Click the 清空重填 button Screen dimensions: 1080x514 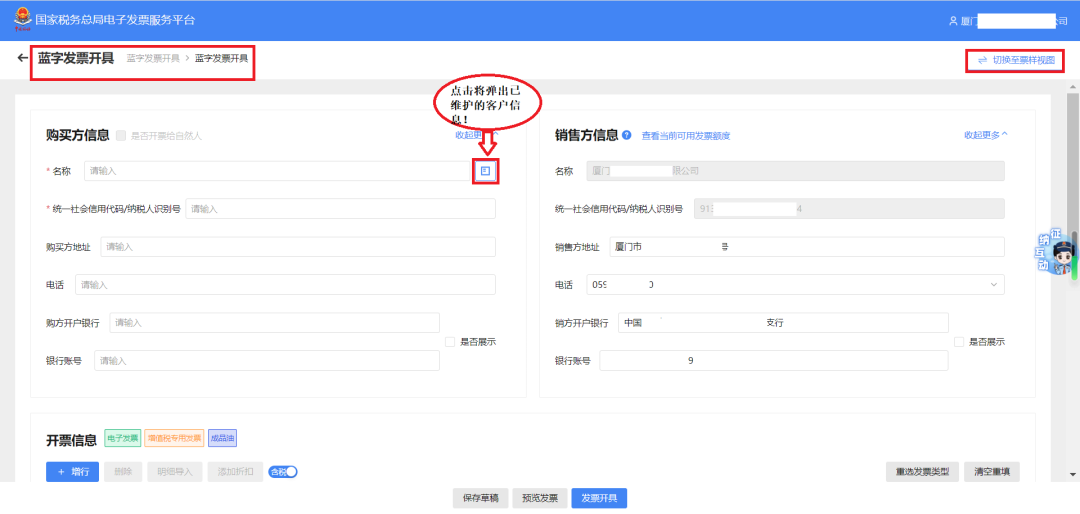click(x=992, y=472)
